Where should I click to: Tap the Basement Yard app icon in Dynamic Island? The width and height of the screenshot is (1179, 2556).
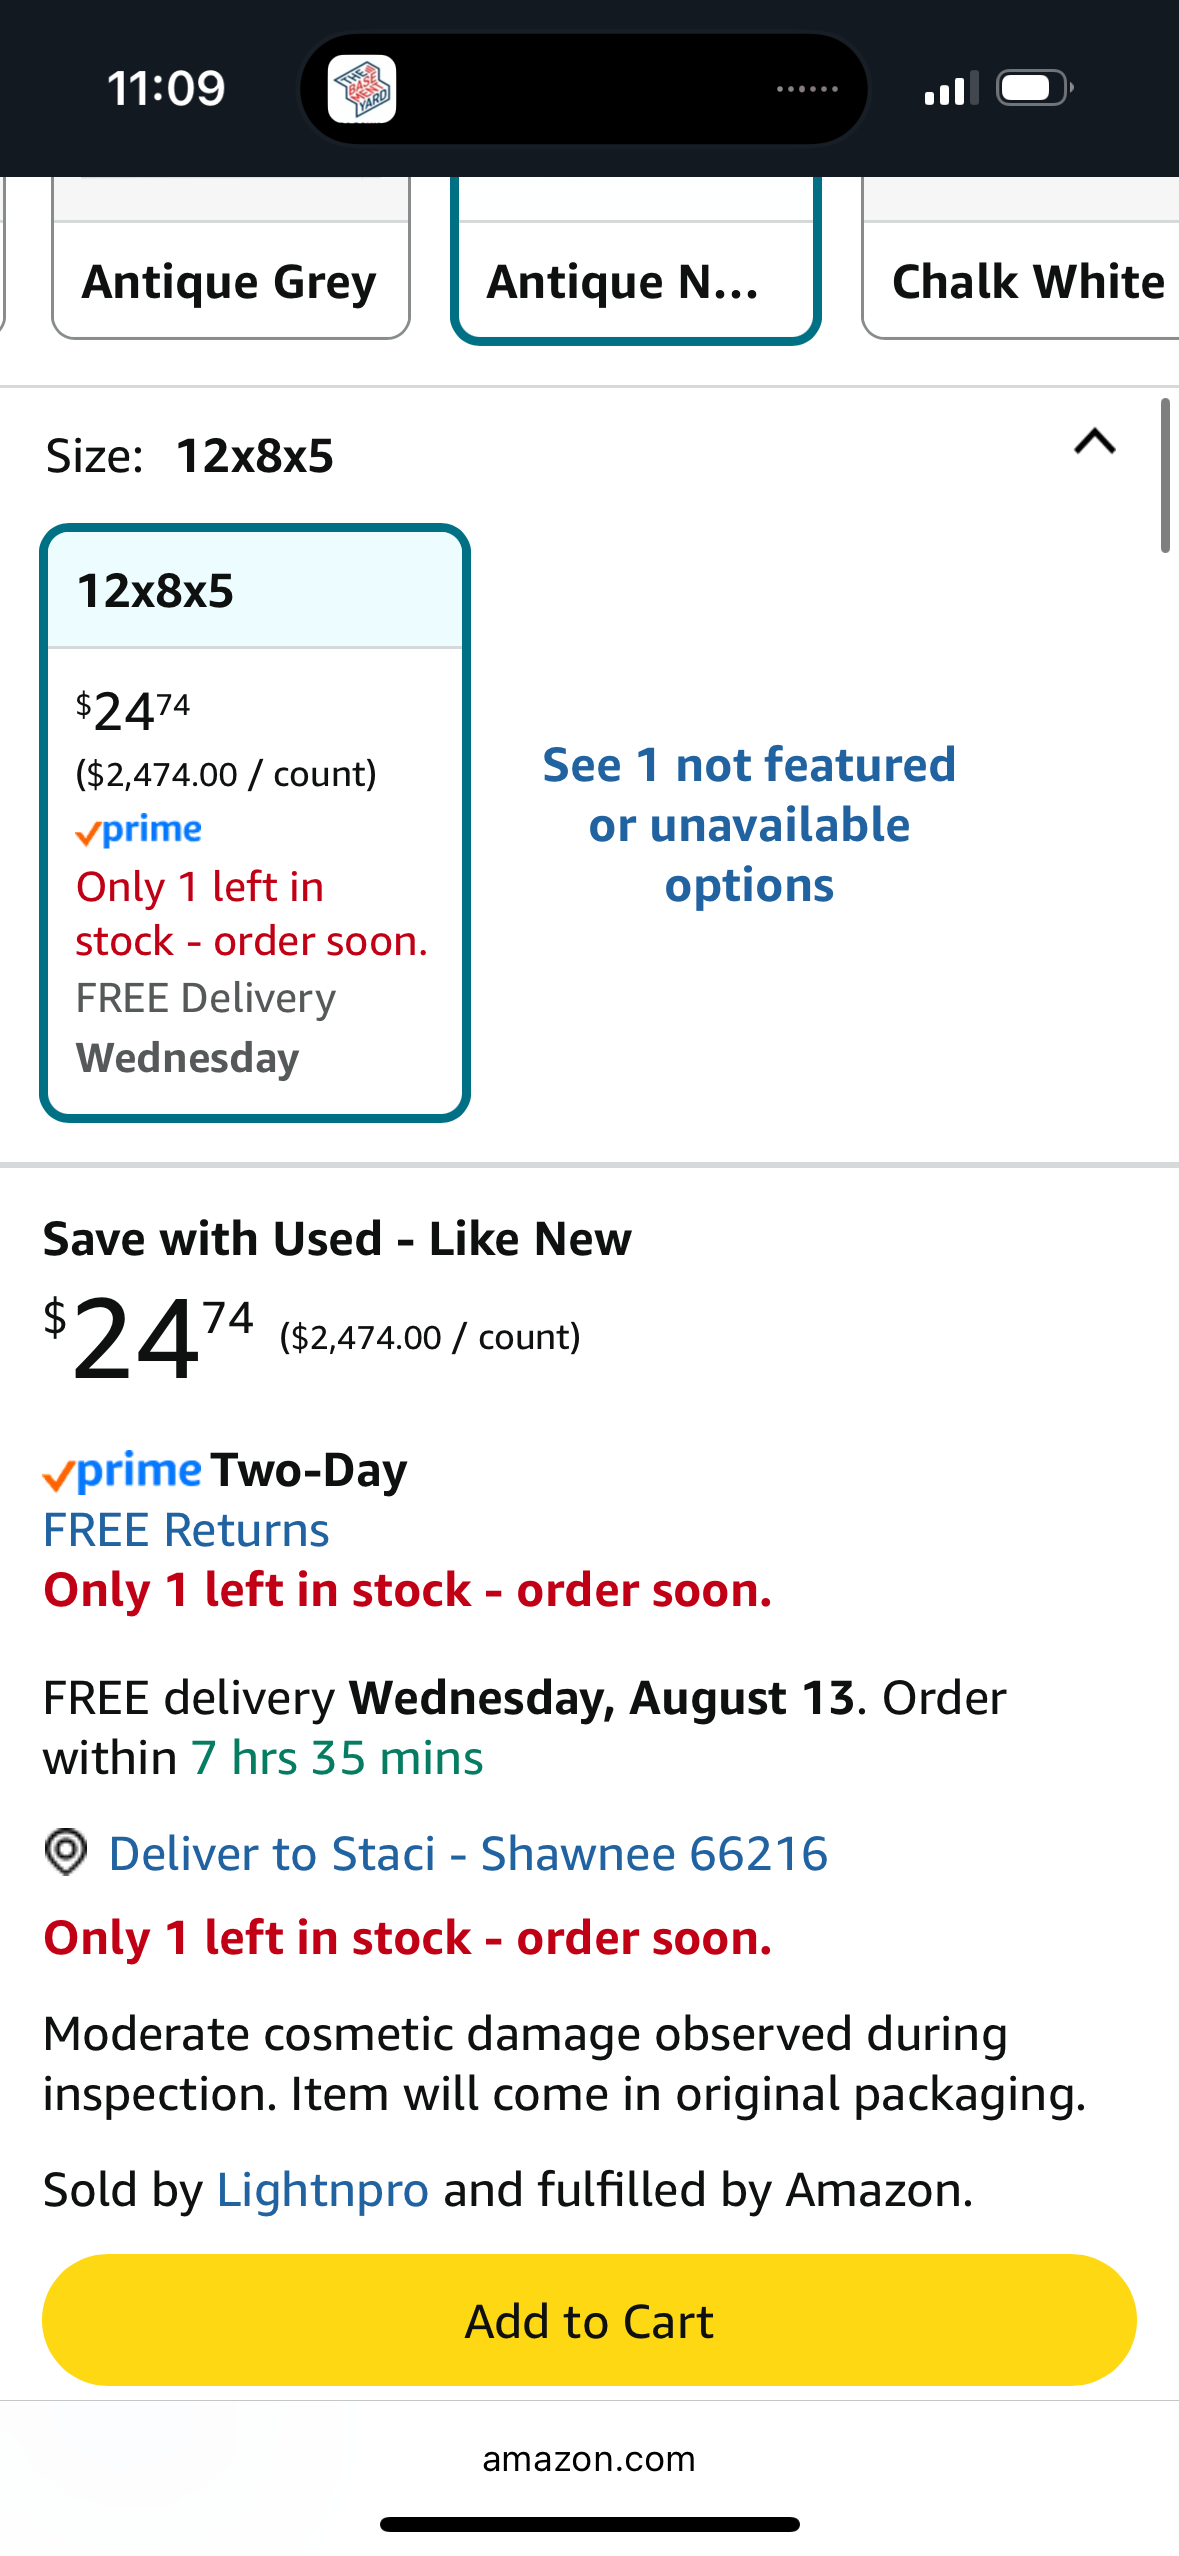tap(362, 89)
